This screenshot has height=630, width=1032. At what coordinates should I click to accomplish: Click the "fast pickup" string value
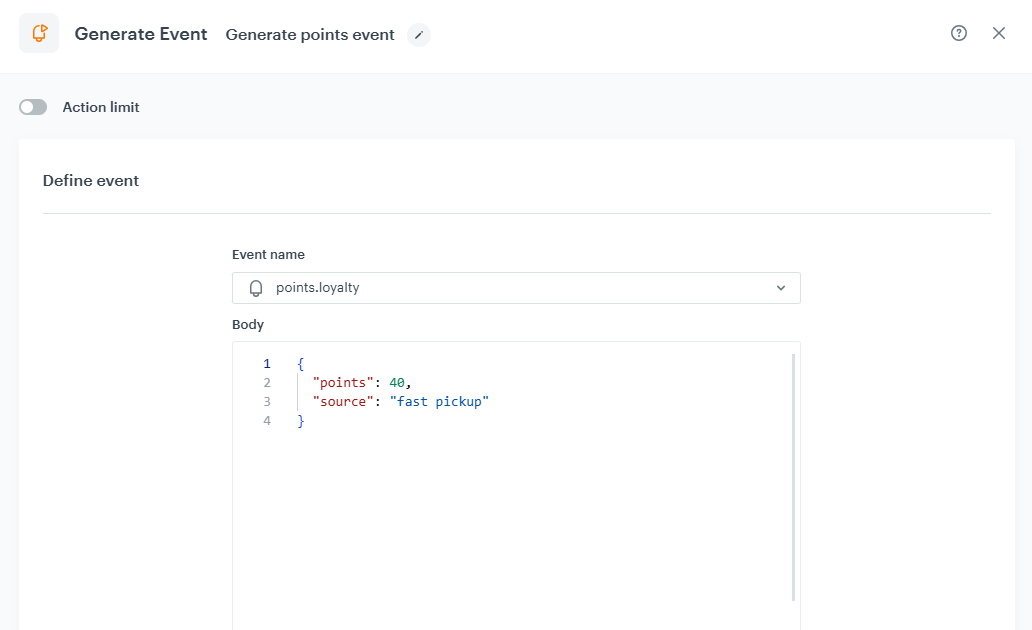440,401
